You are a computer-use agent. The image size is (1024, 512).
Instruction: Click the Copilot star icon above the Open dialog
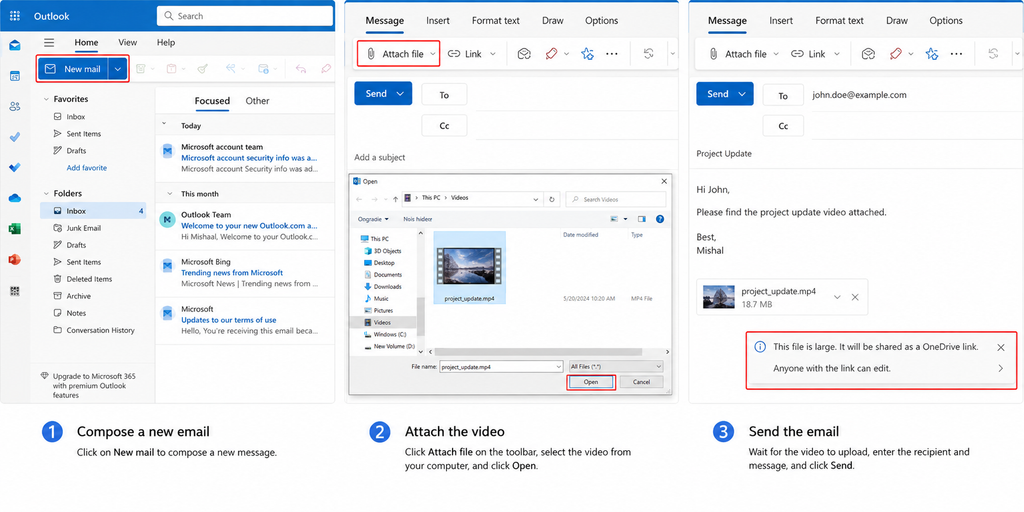(x=587, y=54)
